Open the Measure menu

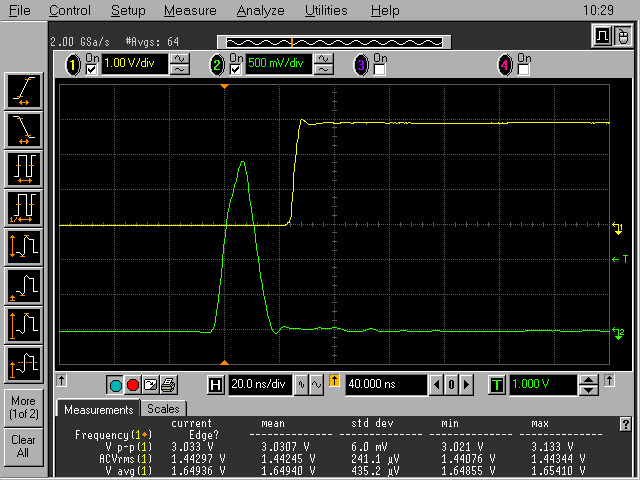[190, 10]
